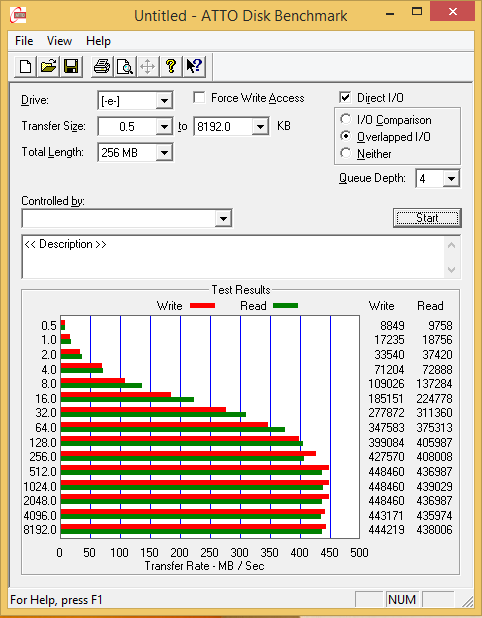
Task: Uncheck the Direct I/O checkbox
Action: click(345, 97)
